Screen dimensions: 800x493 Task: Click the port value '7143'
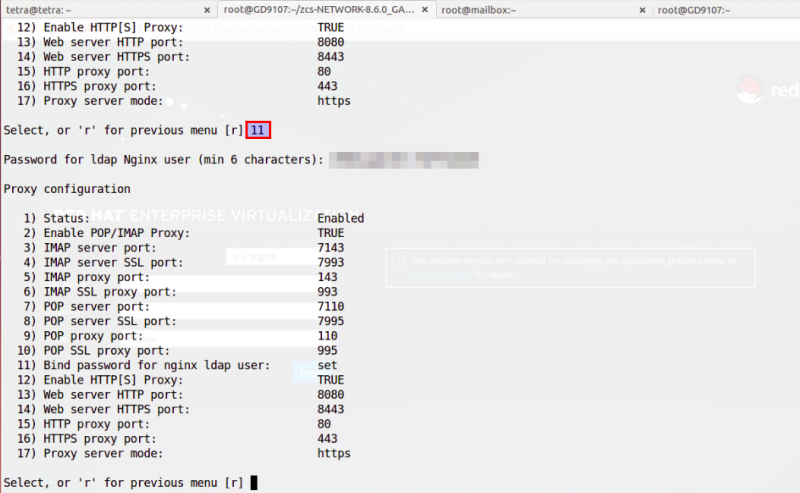coord(331,248)
